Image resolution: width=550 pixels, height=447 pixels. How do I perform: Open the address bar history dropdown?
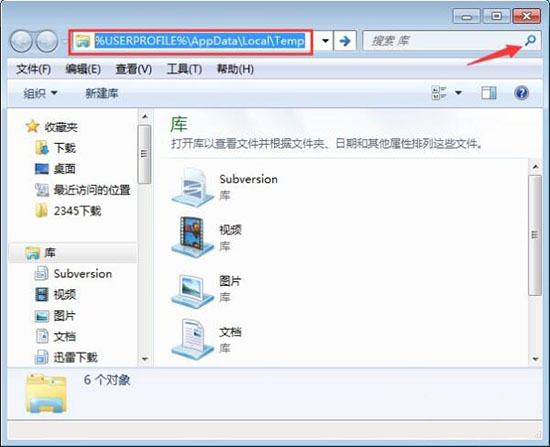click(325, 41)
